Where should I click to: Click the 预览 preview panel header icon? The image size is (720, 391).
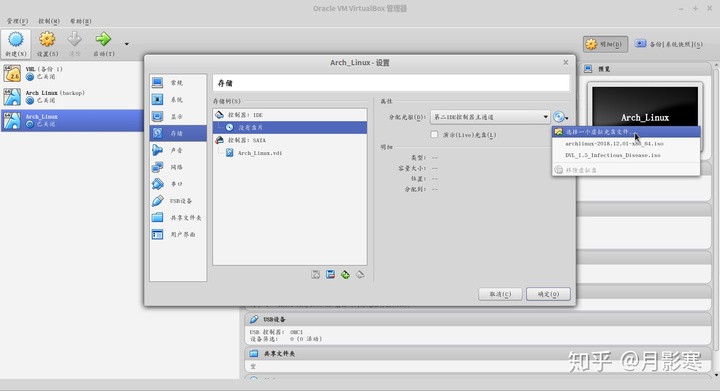pos(588,69)
